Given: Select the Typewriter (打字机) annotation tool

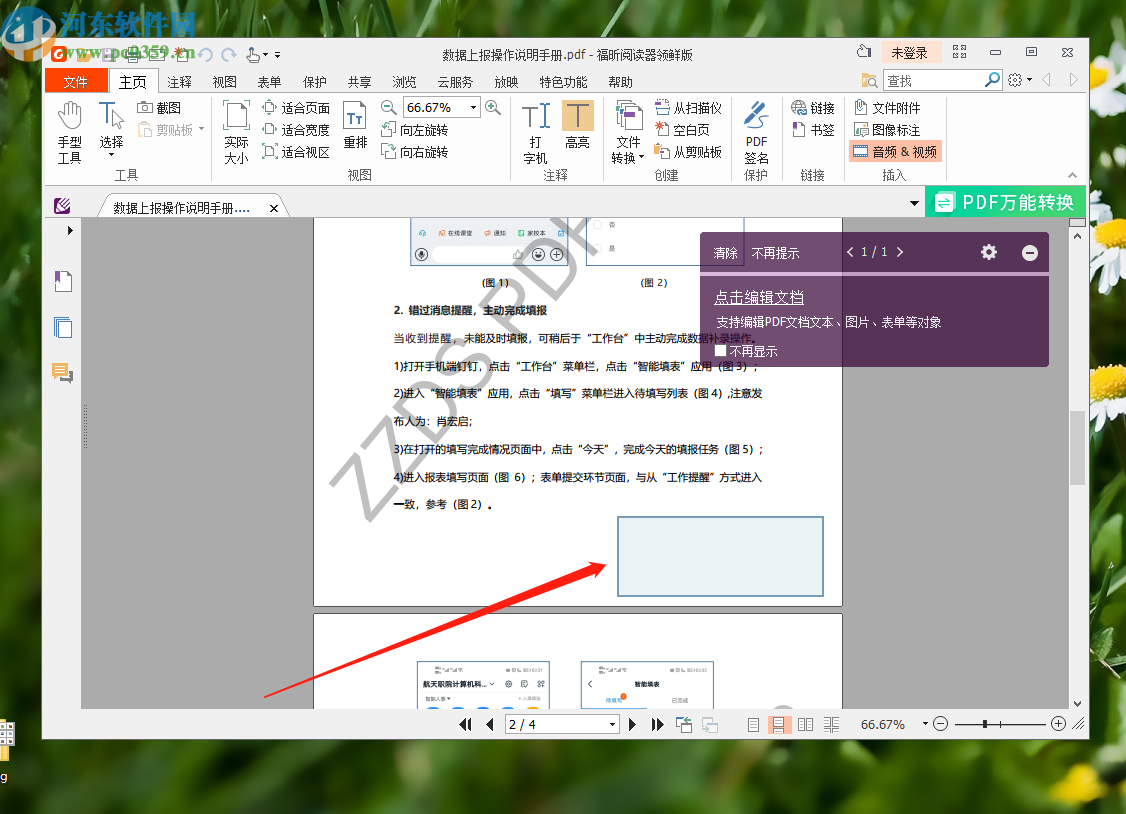Looking at the screenshot, I should tap(536, 131).
